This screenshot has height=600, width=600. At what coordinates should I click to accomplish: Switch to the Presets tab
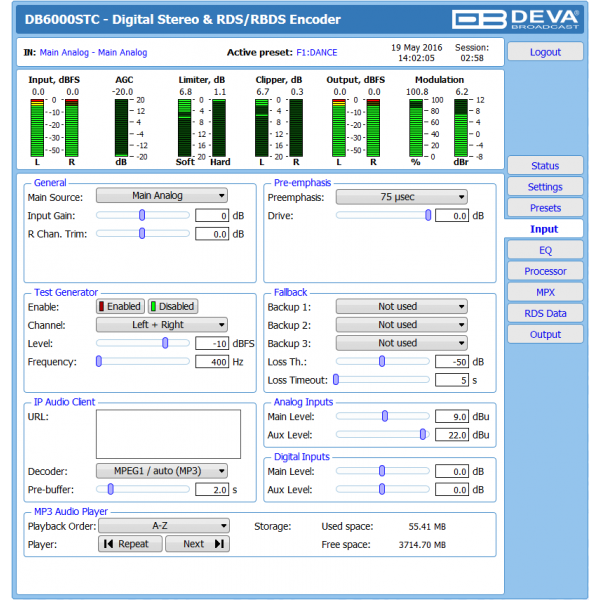point(545,208)
